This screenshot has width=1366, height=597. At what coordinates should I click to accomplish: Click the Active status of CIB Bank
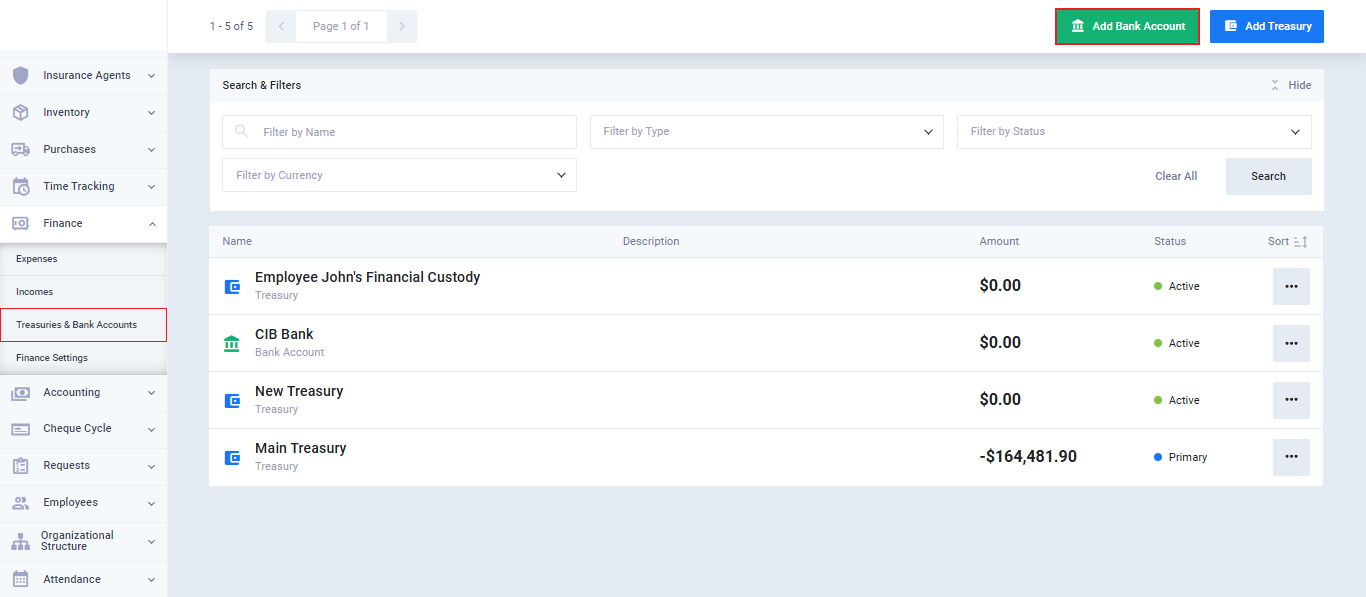[x=1176, y=343]
